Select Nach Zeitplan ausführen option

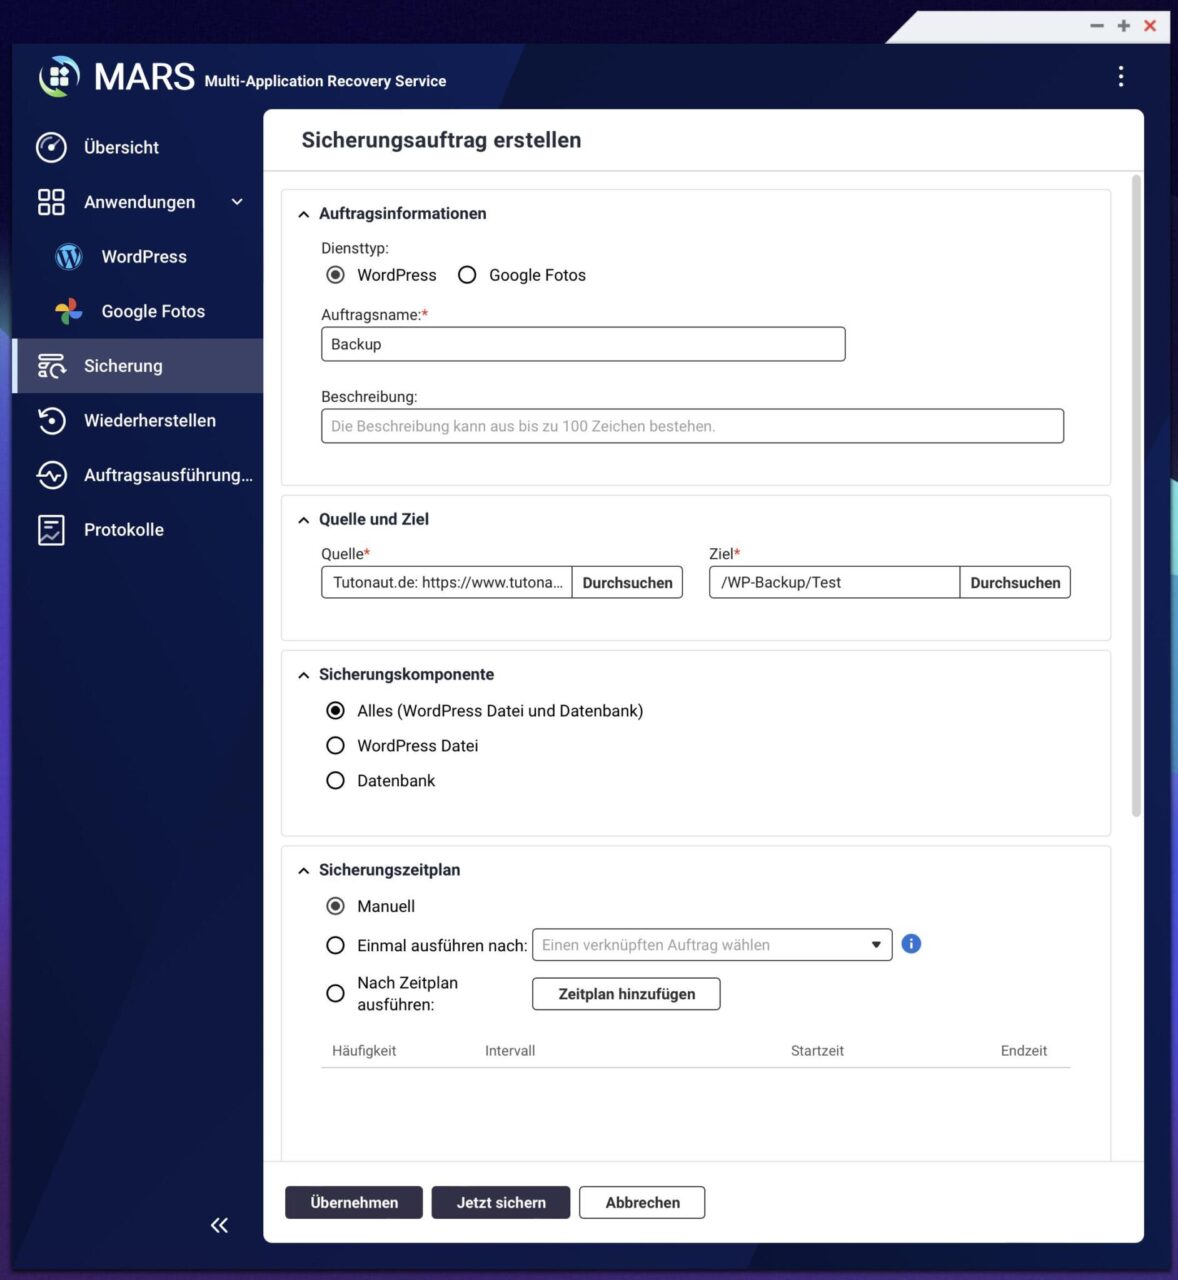tap(335, 994)
